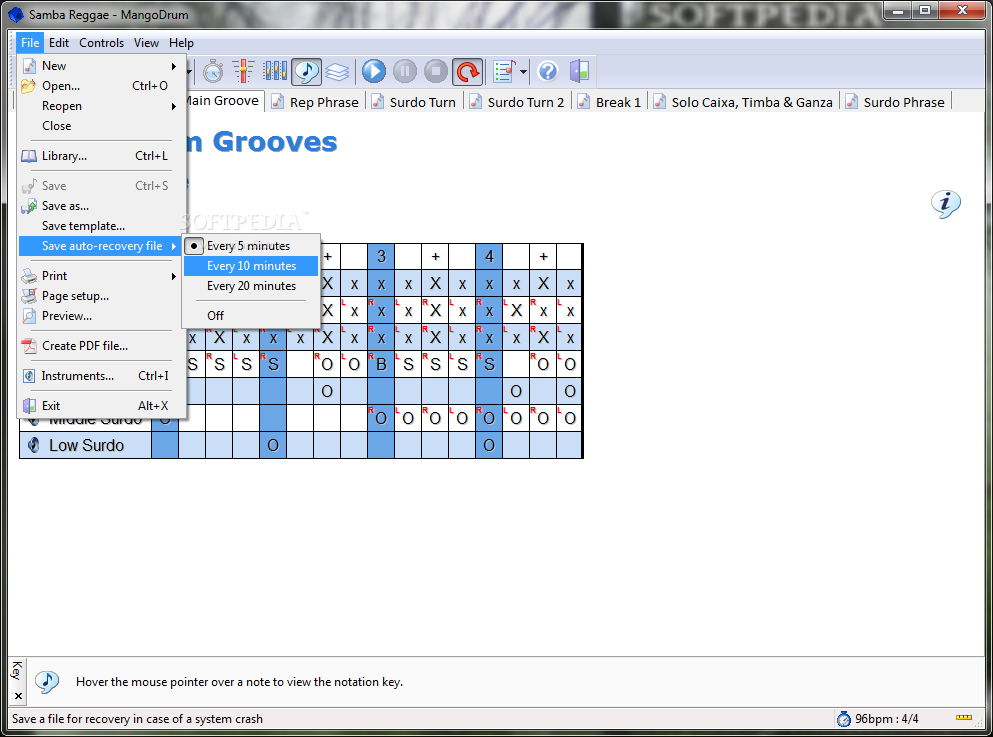Open the Help menu
Screen dimensions: 993x737
(x=181, y=43)
